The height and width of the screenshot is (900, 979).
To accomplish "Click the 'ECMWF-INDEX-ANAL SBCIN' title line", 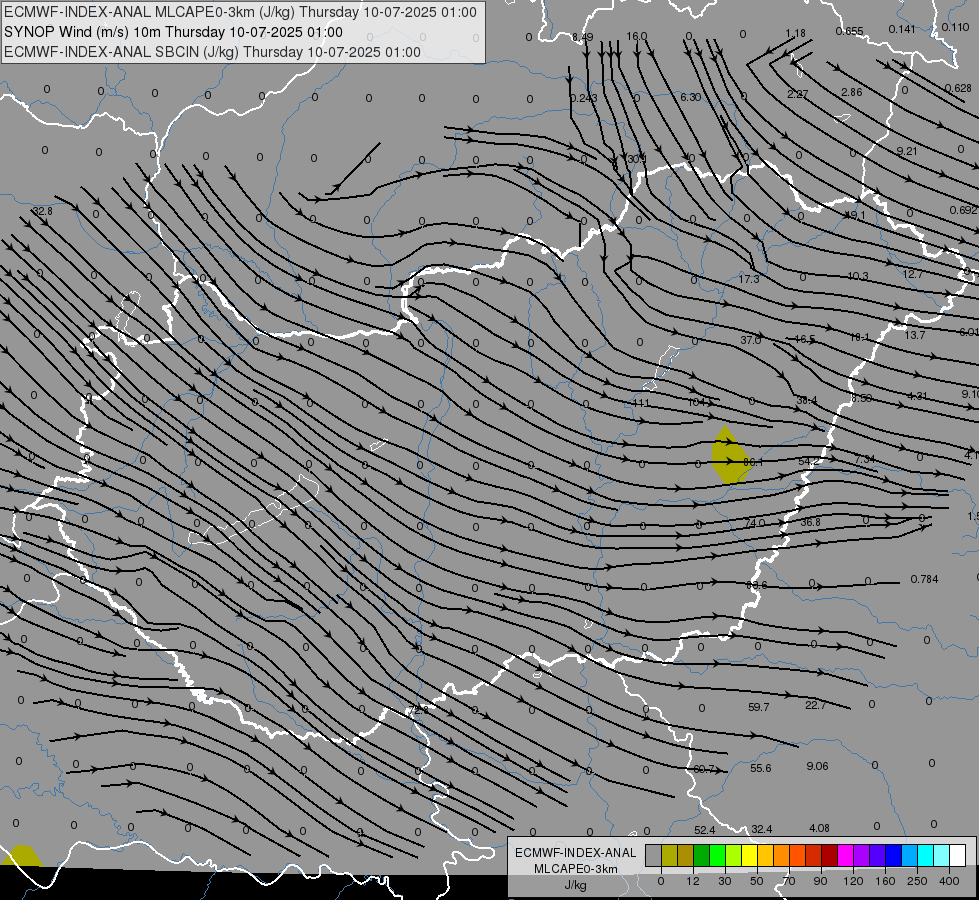I will 212,52.
